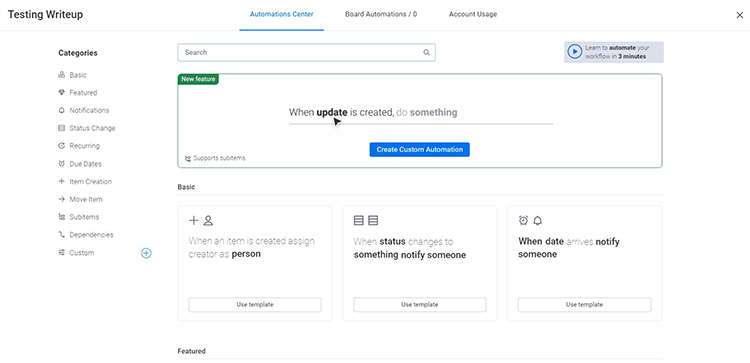Screen dimensions: 750x363
Task: Click the Move Item arrow icon
Action: 61,199
